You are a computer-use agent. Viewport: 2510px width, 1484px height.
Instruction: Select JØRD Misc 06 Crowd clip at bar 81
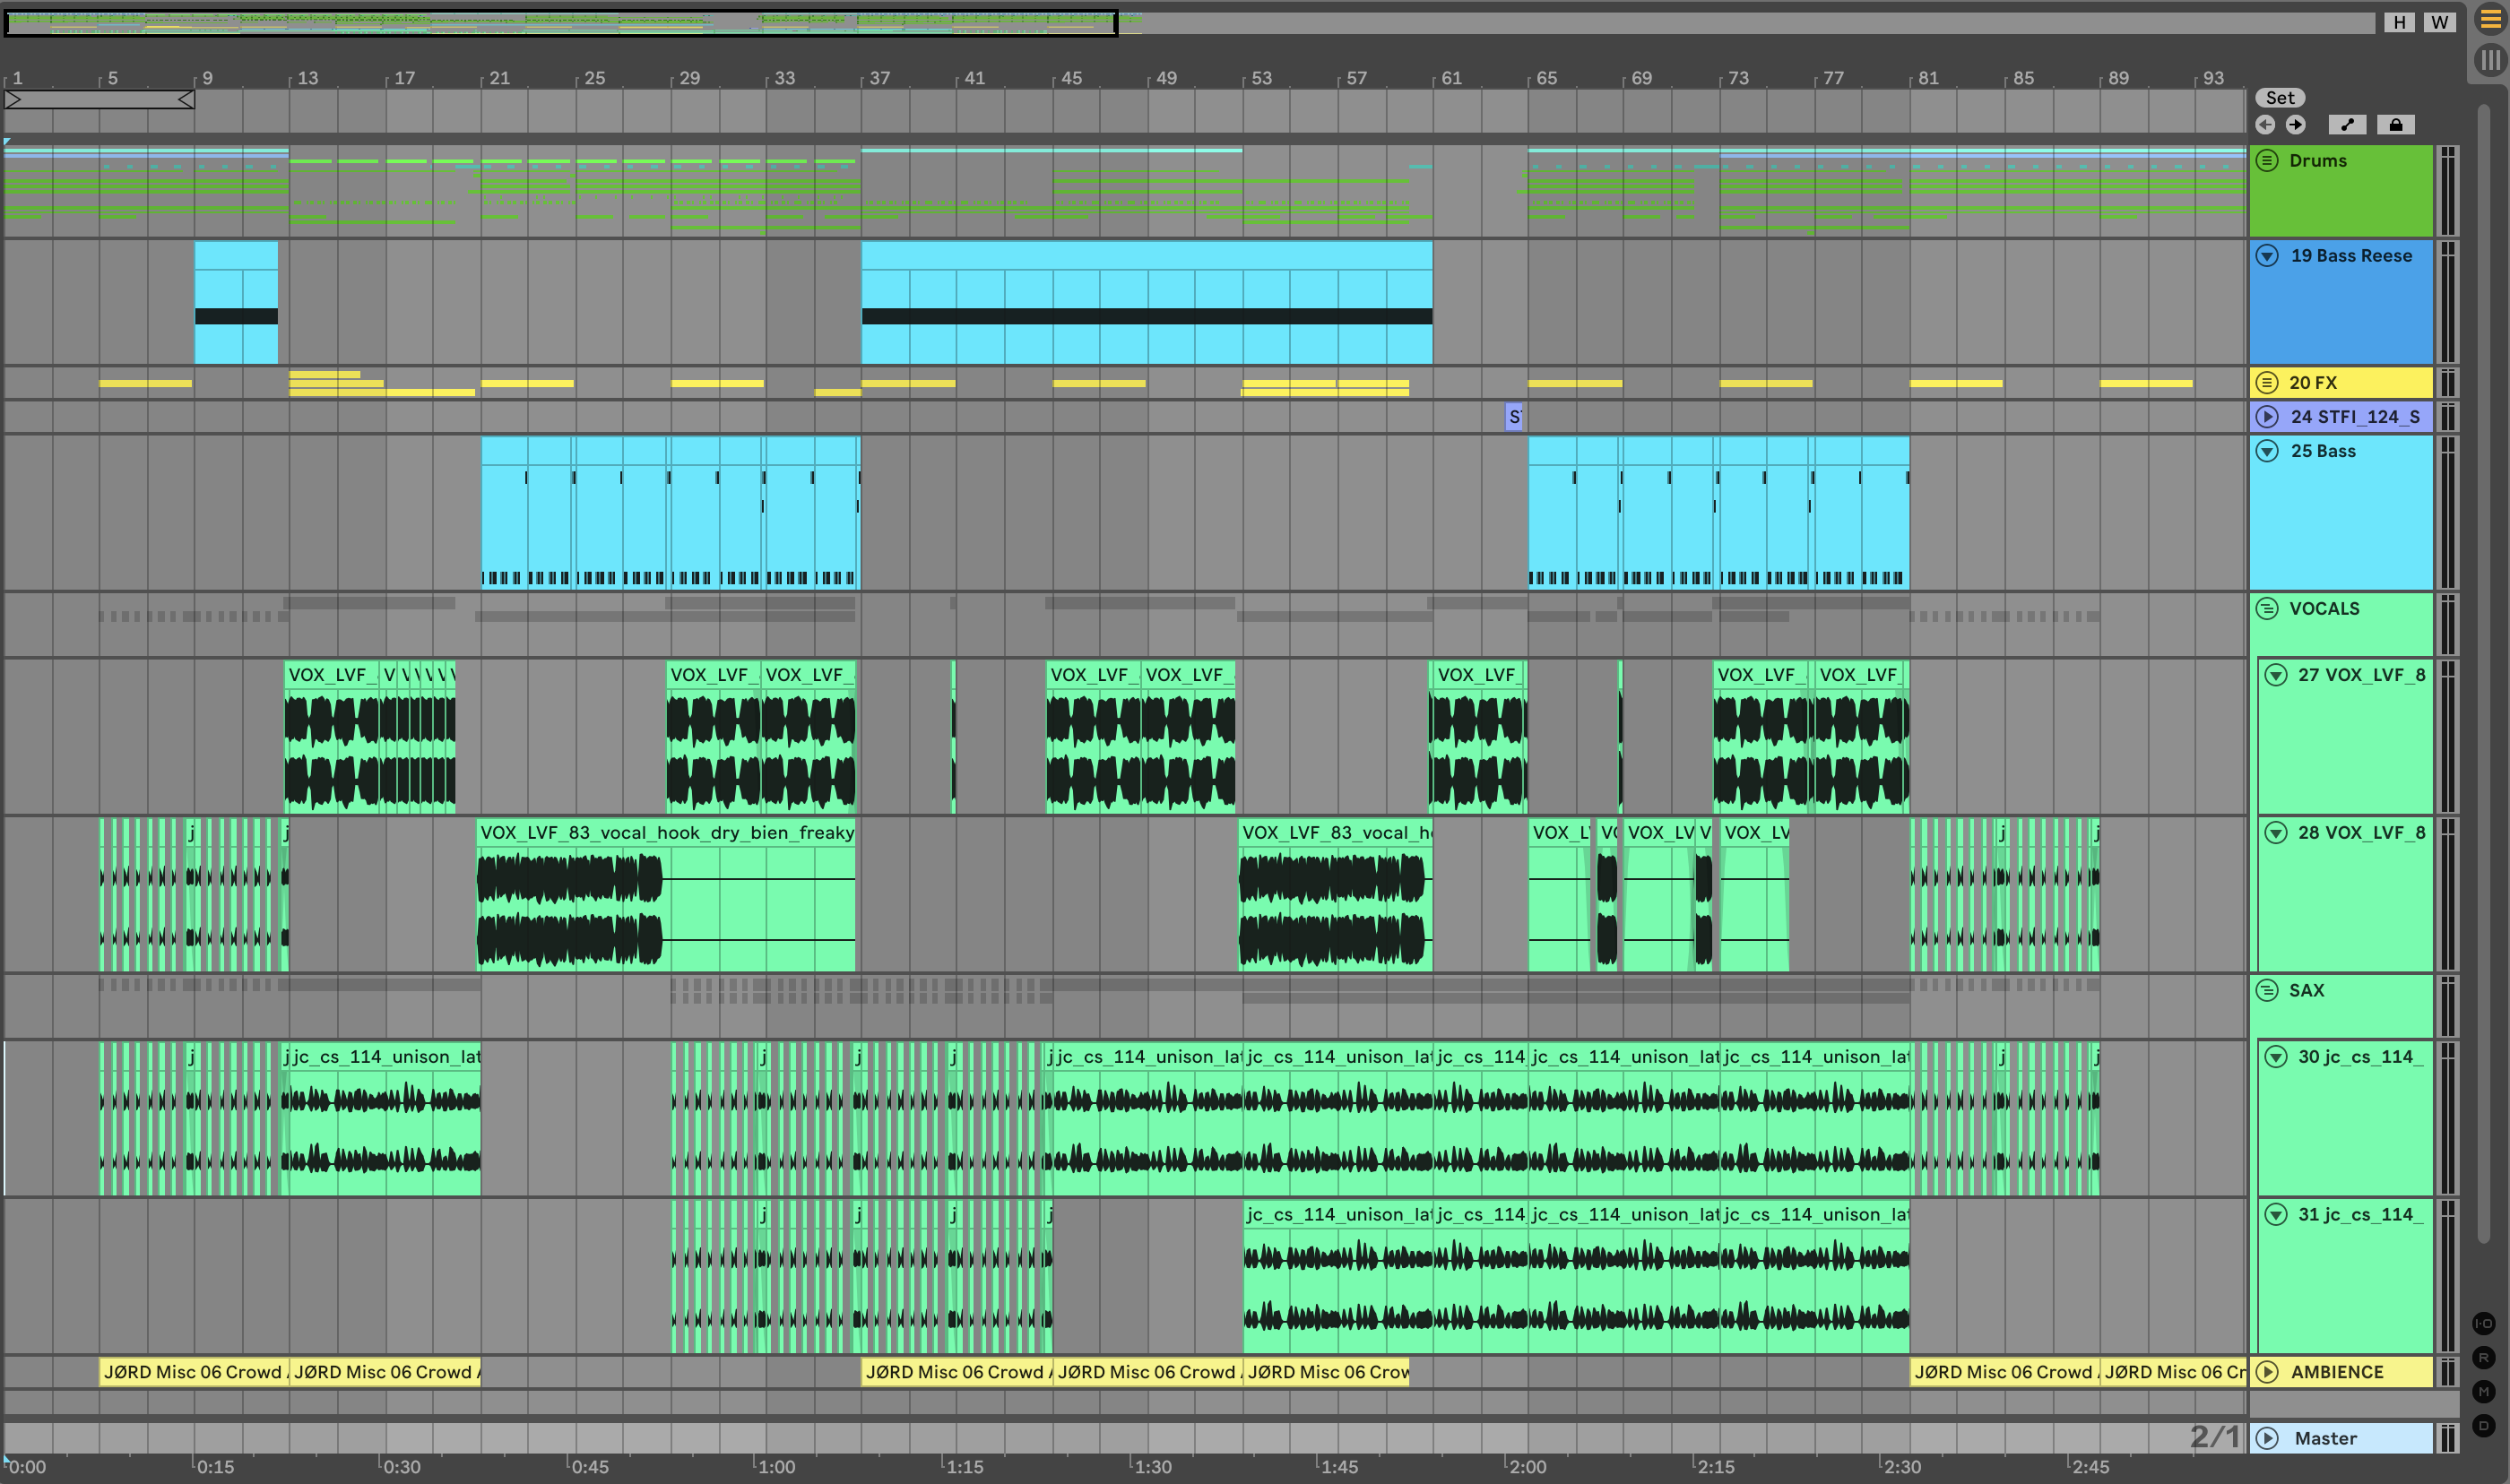[x=2004, y=1372]
